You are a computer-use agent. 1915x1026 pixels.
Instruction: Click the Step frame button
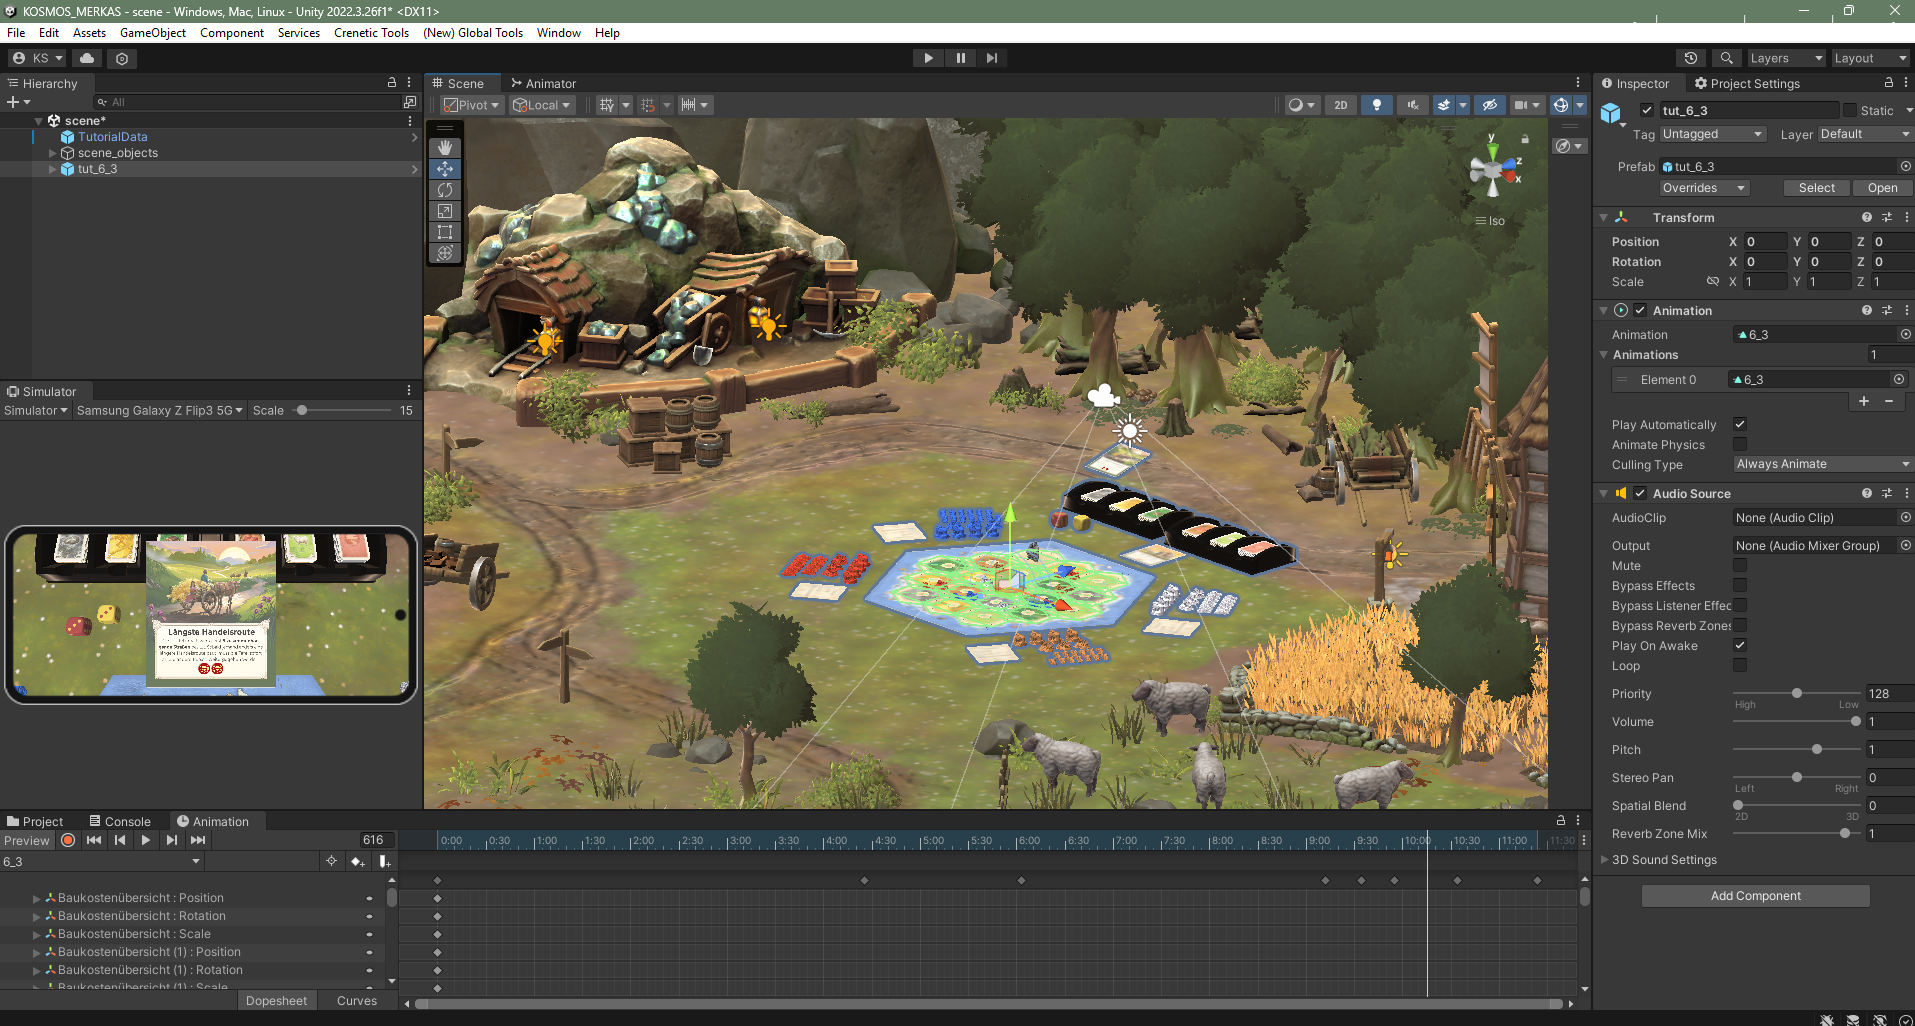coord(991,57)
